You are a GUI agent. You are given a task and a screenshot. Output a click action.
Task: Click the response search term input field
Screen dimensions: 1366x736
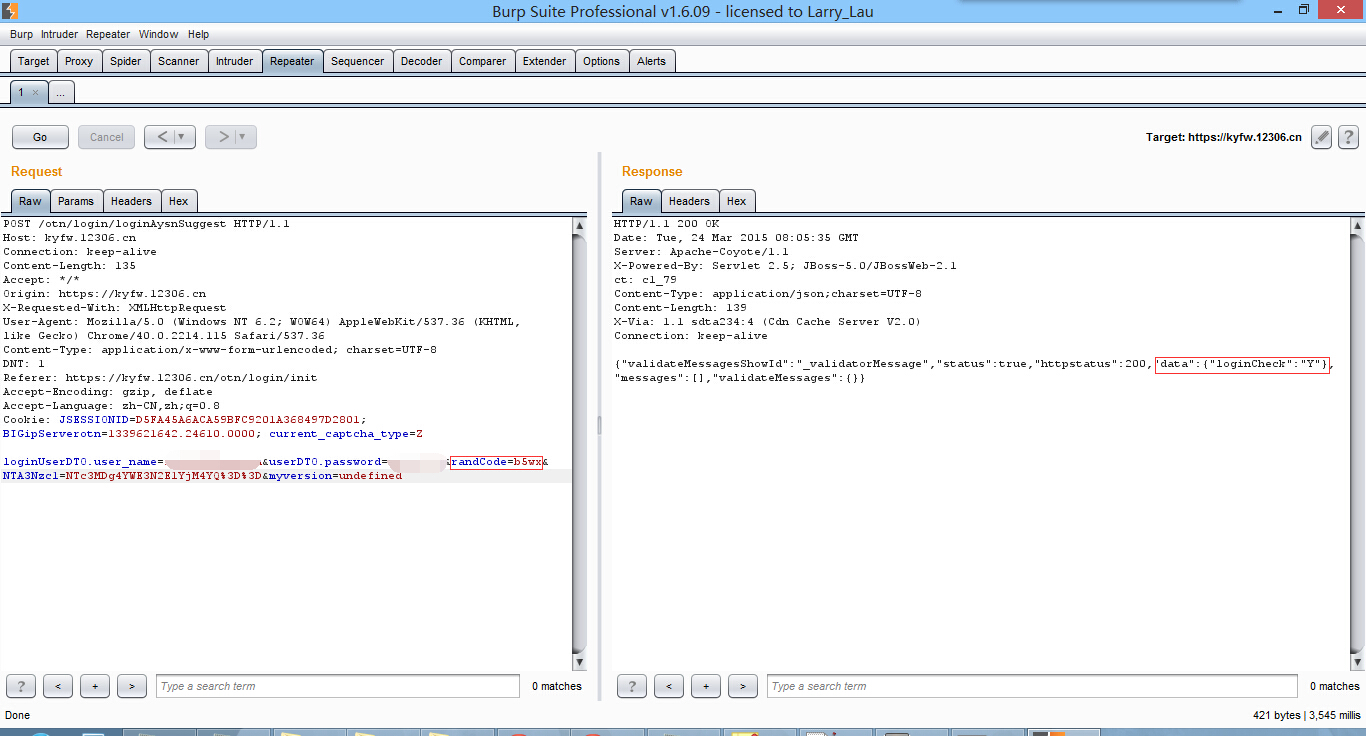[1032, 686]
